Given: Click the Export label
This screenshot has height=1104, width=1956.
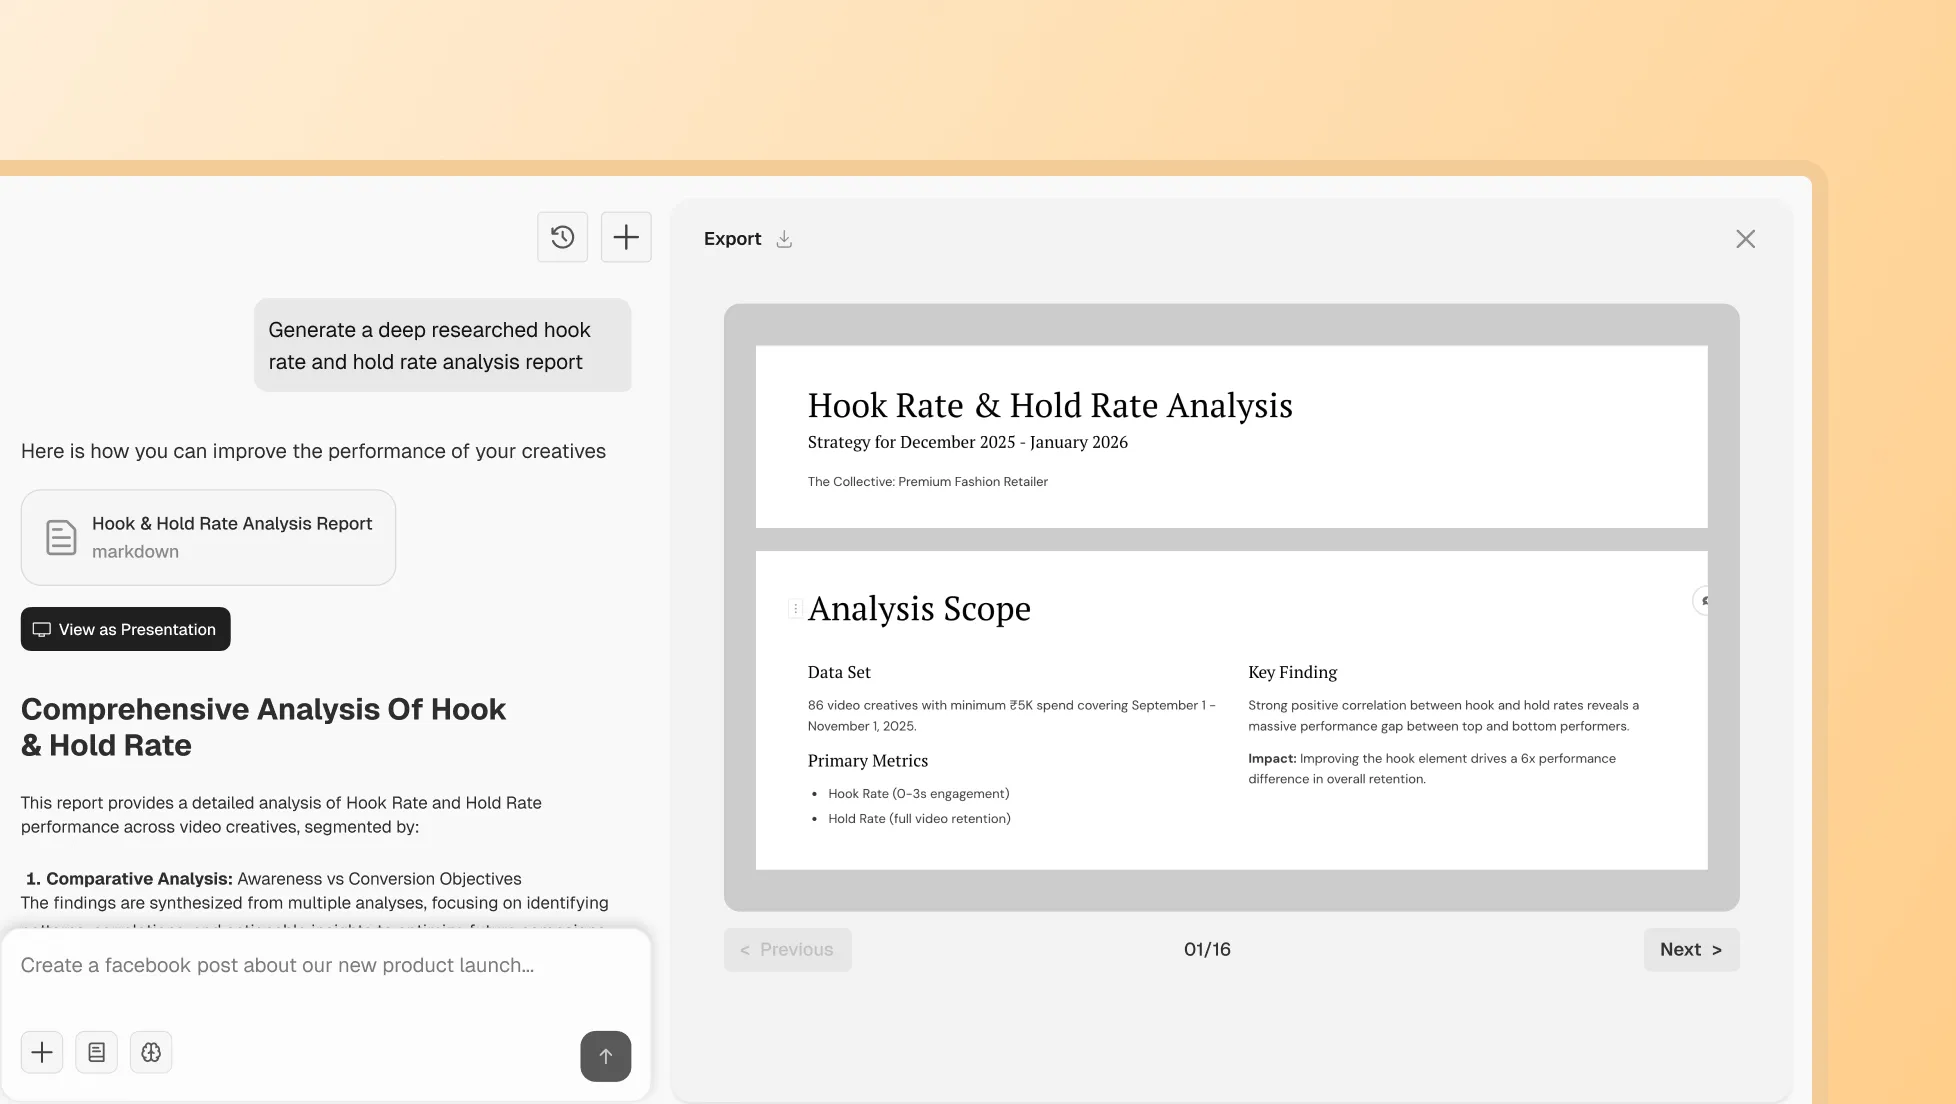Looking at the screenshot, I should tap(732, 239).
